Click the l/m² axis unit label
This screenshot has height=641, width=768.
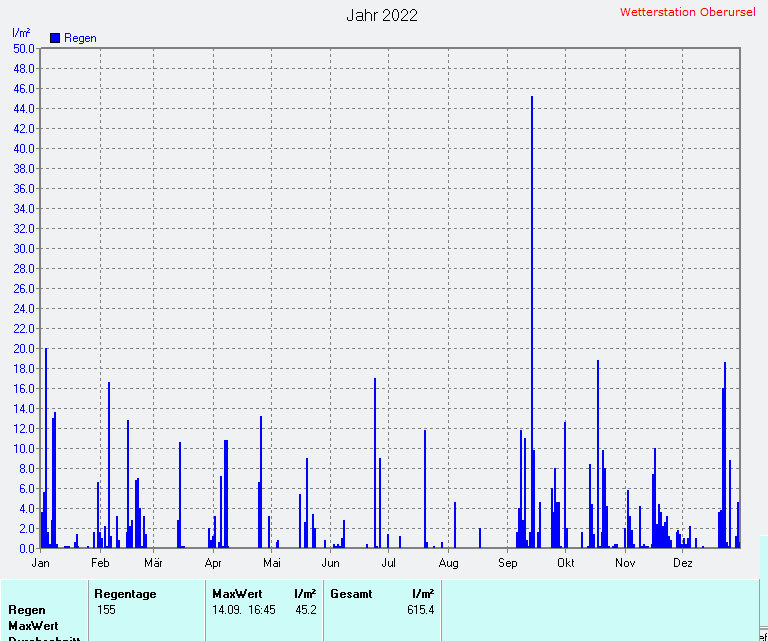(21, 33)
